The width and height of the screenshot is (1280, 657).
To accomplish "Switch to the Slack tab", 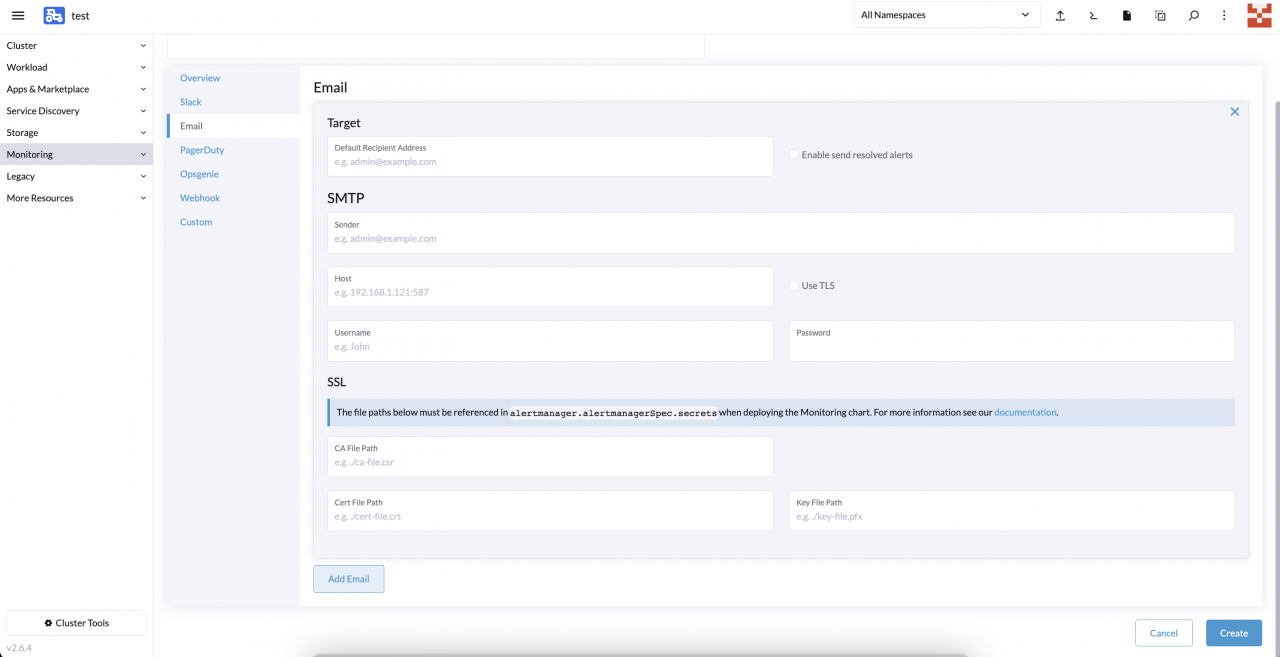I will click(191, 102).
